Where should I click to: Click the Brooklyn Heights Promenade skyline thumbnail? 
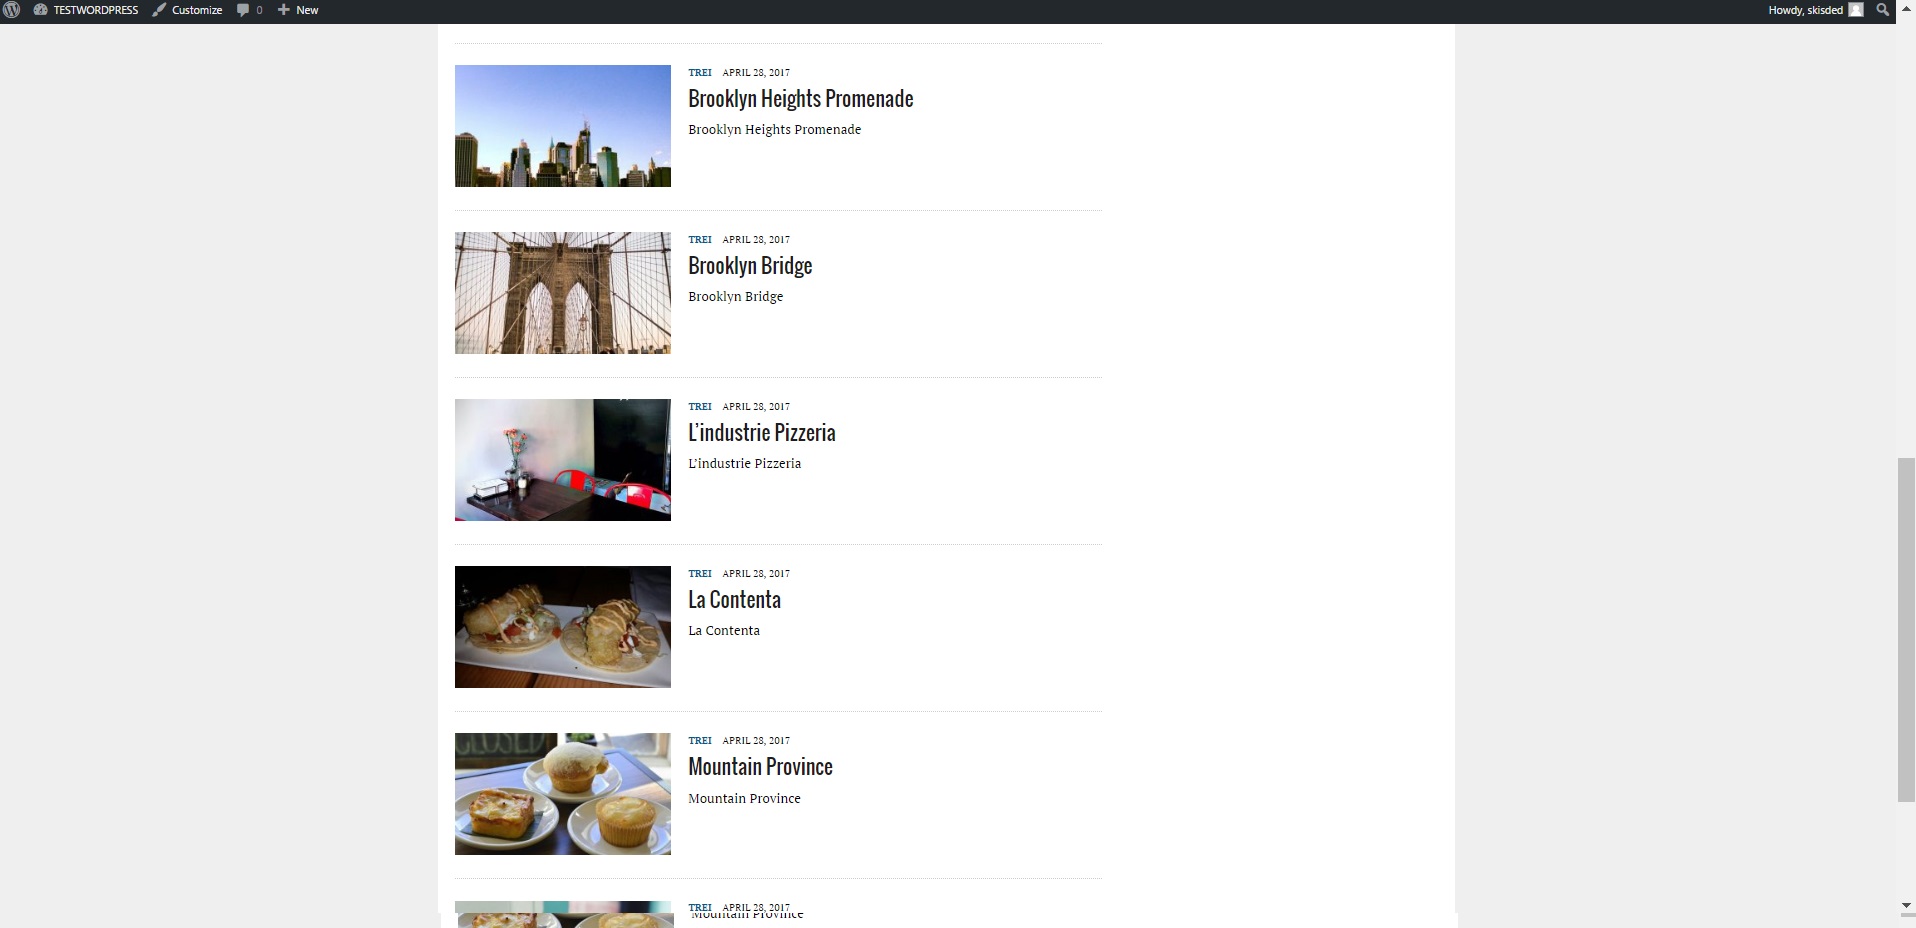(x=563, y=126)
